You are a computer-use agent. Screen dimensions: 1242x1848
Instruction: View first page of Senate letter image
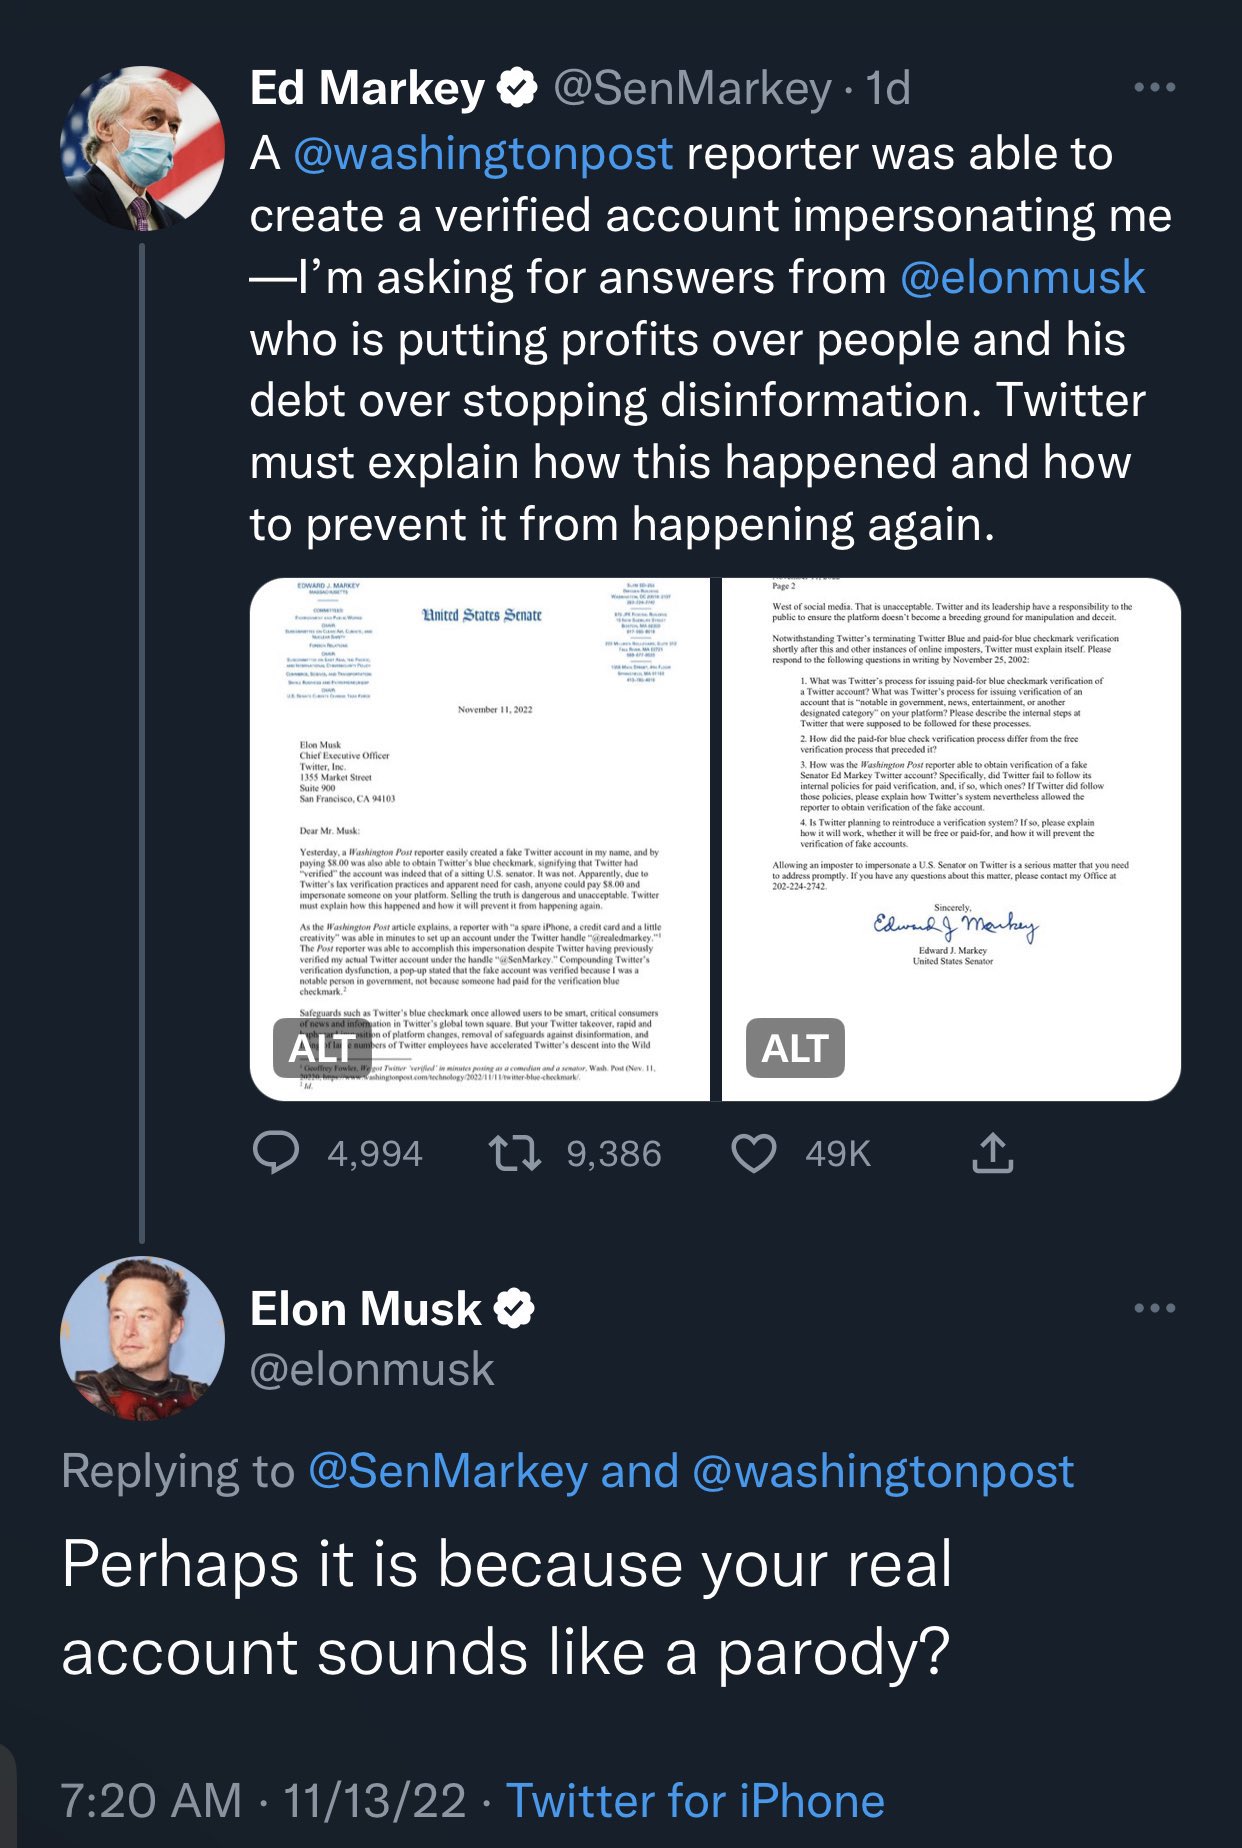(x=480, y=839)
